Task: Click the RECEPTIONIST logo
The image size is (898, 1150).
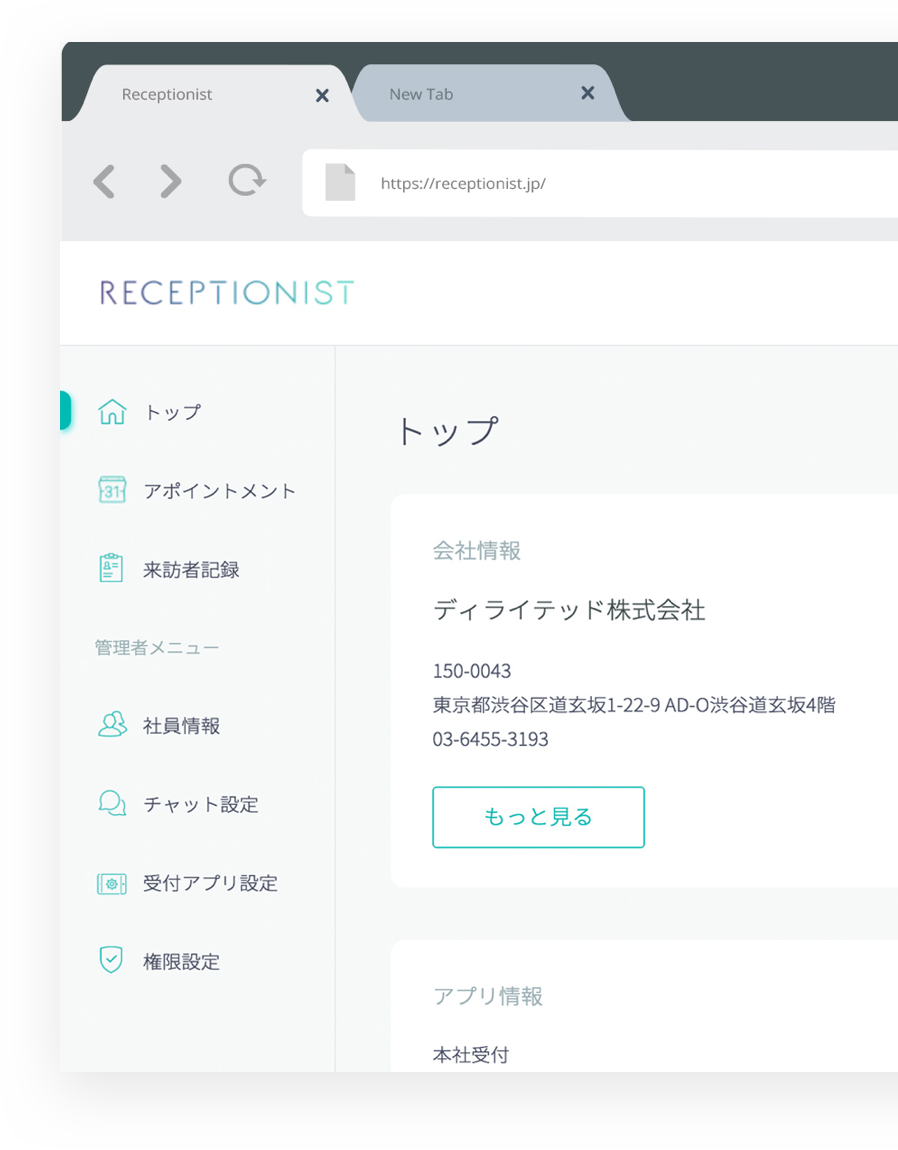Action: click(x=227, y=293)
